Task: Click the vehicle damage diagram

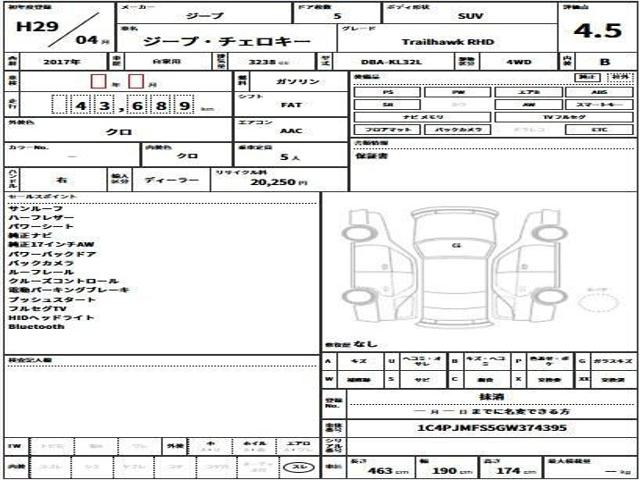Action: 455,267
